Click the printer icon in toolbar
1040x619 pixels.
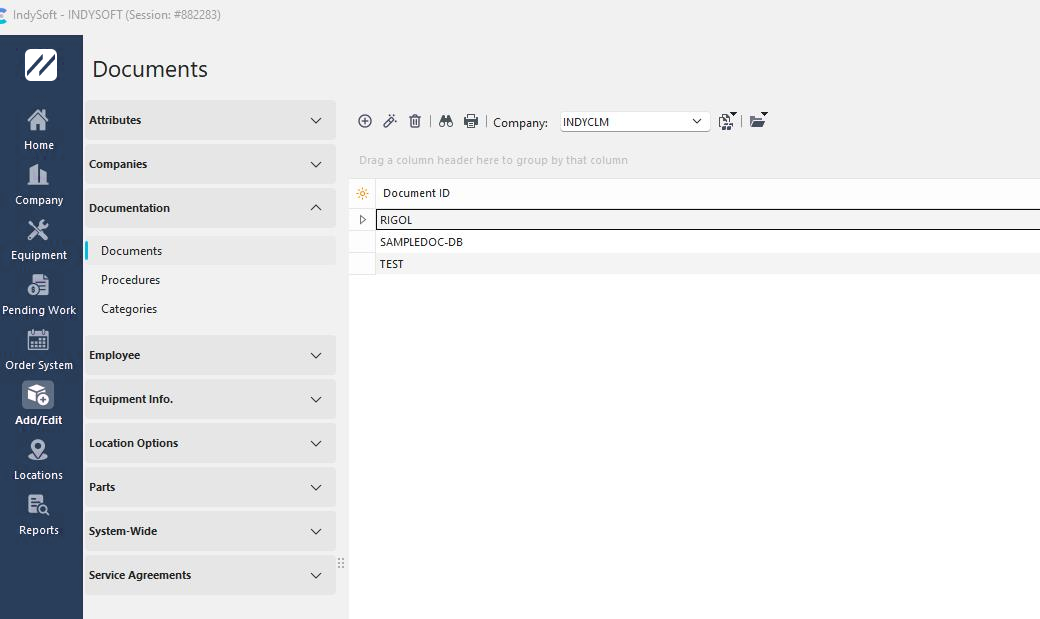coord(471,121)
